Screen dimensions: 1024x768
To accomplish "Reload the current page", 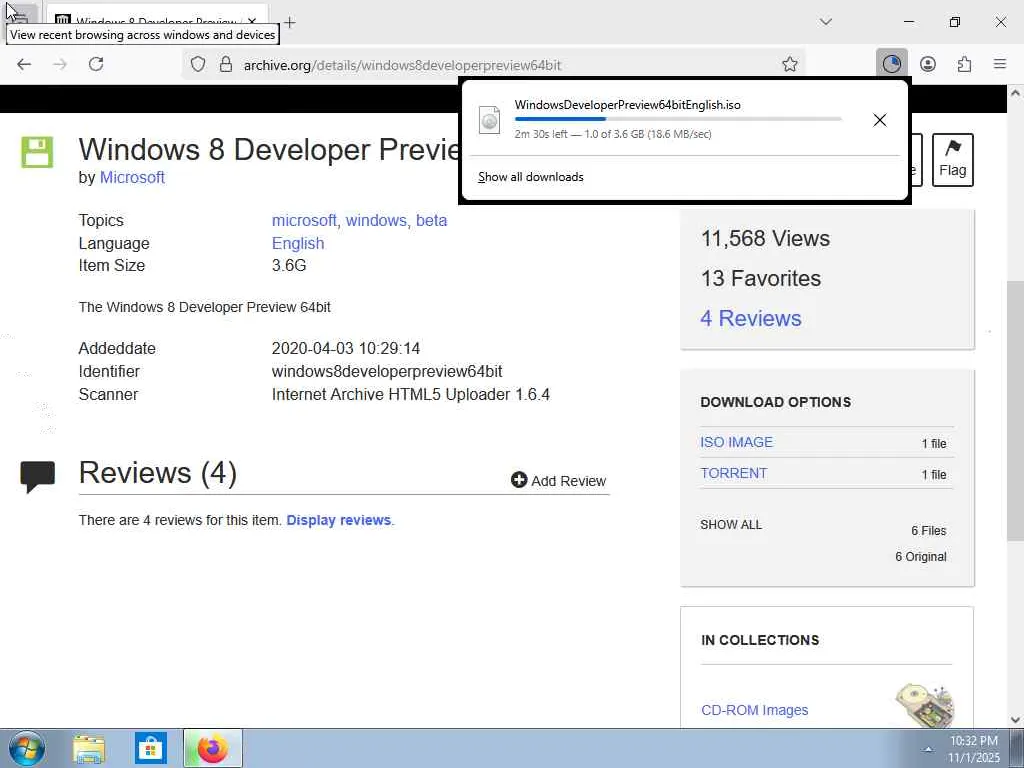I will click(96, 64).
